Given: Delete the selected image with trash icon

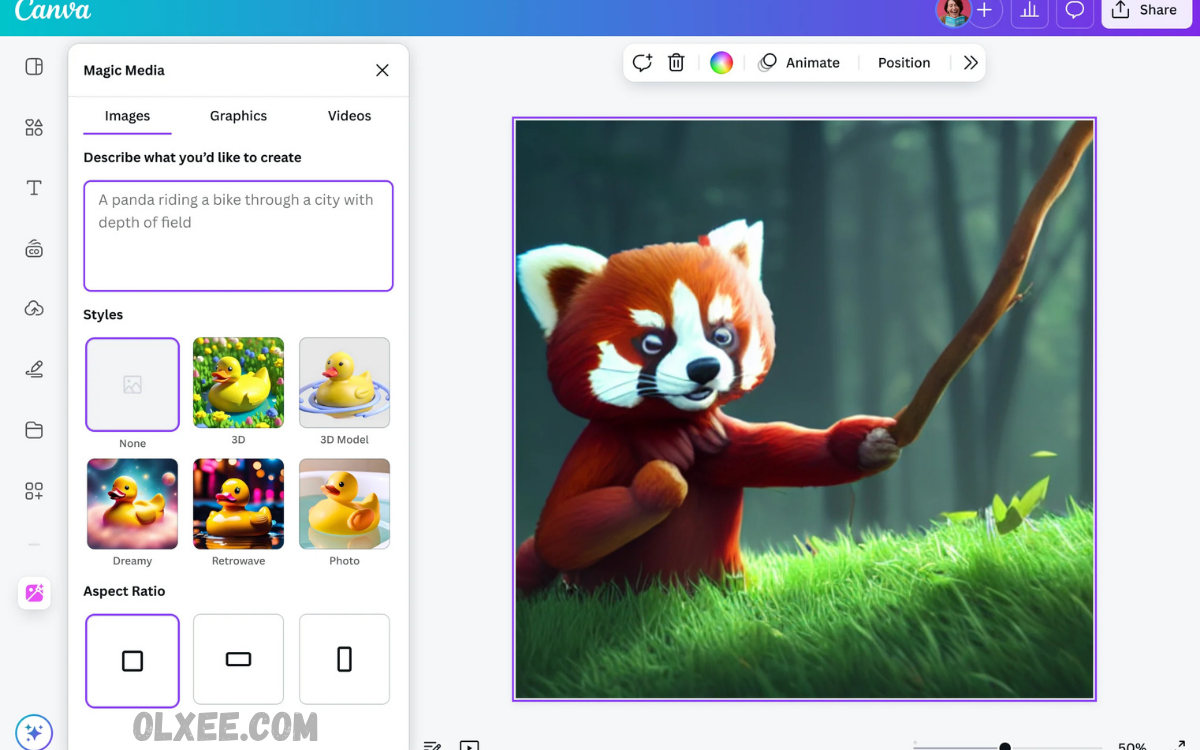Looking at the screenshot, I should tap(676, 62).
